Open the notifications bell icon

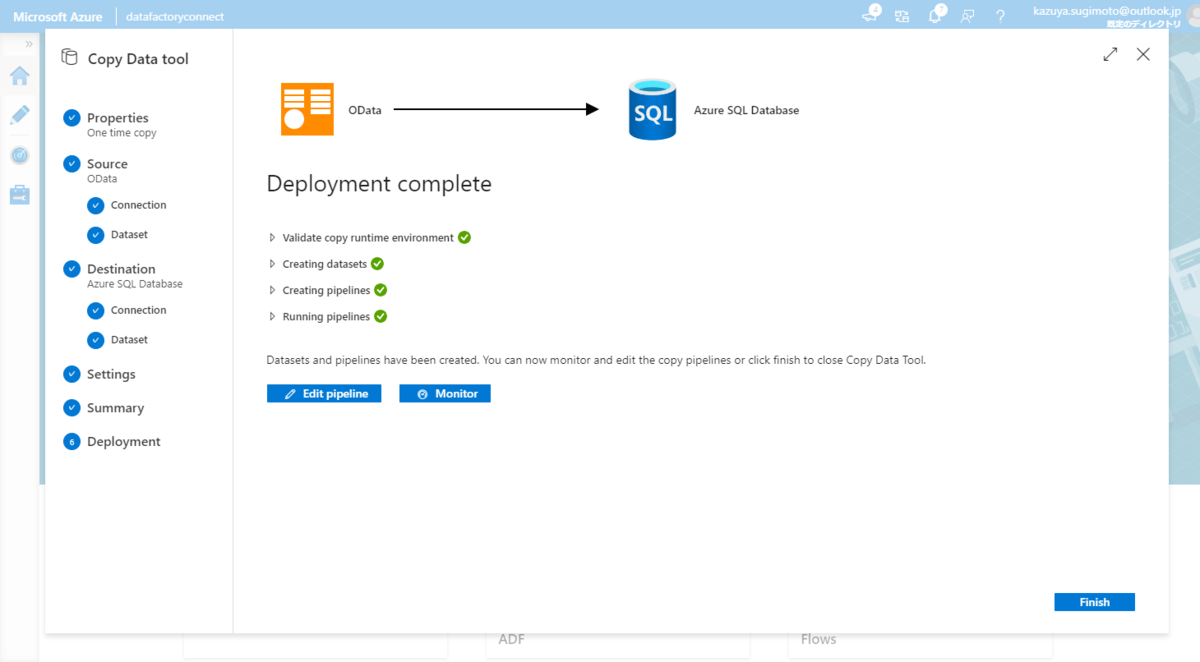pyautogui.click(x=936, y=15)
